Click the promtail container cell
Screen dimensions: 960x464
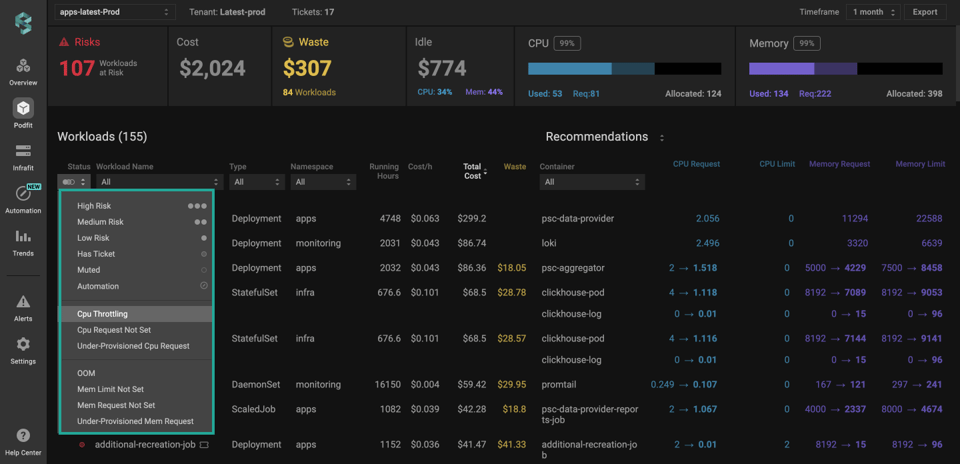point(560,384)
